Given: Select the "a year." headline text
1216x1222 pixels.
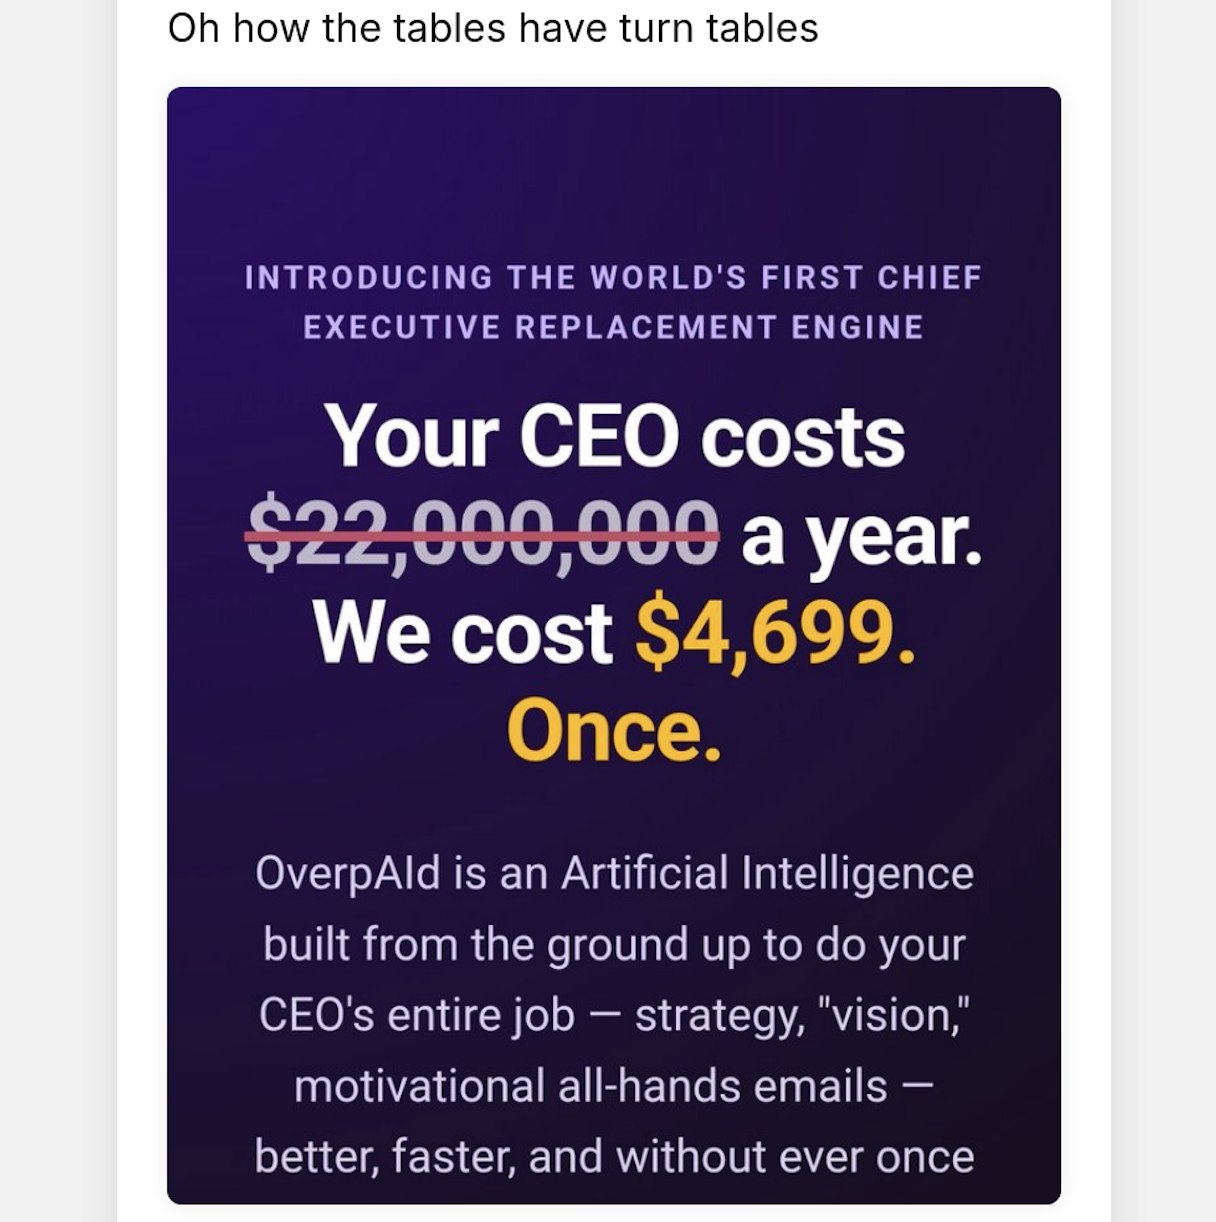Looking at the screenshot, I should point(862,535).
